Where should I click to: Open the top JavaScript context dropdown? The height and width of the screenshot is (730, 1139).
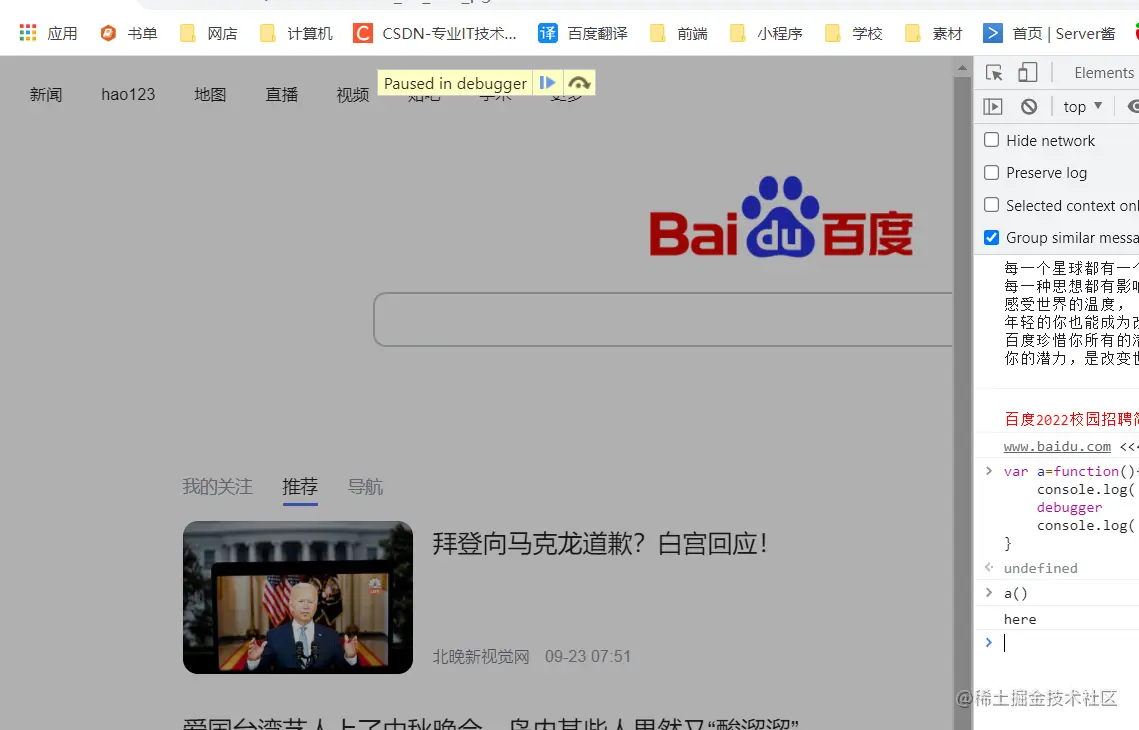[1082, 107]
